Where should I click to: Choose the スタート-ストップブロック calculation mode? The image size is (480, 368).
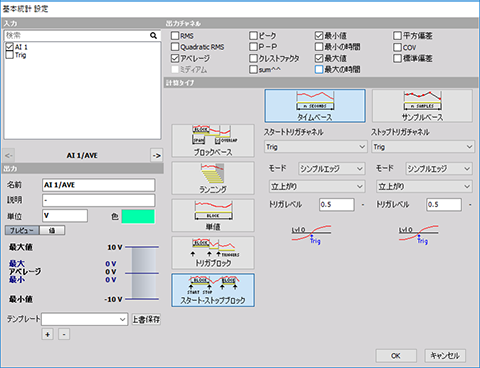pos(213,290)
